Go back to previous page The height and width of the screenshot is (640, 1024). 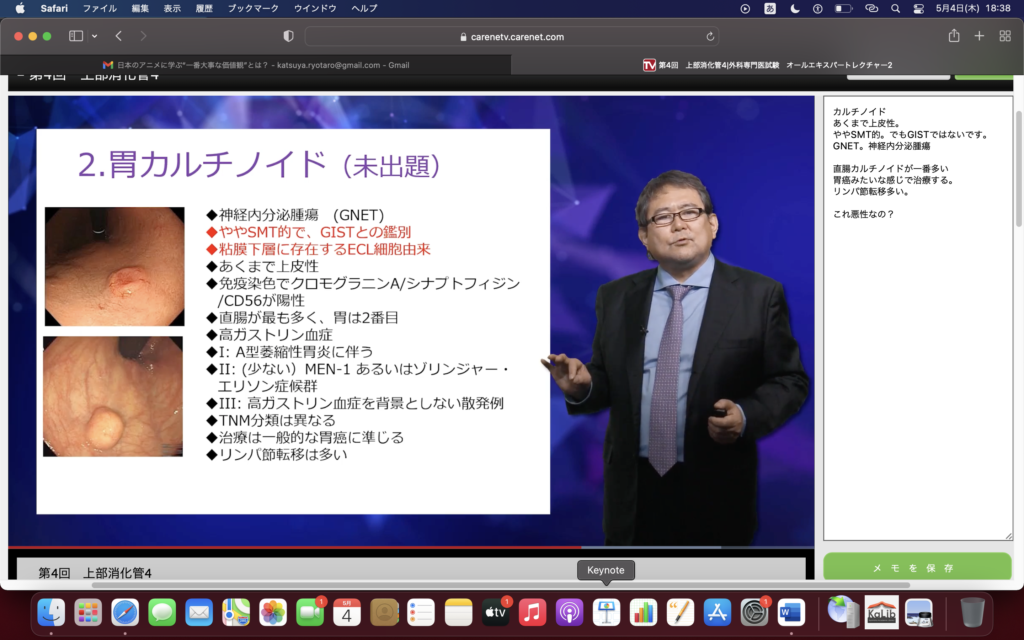coord(118,36)
